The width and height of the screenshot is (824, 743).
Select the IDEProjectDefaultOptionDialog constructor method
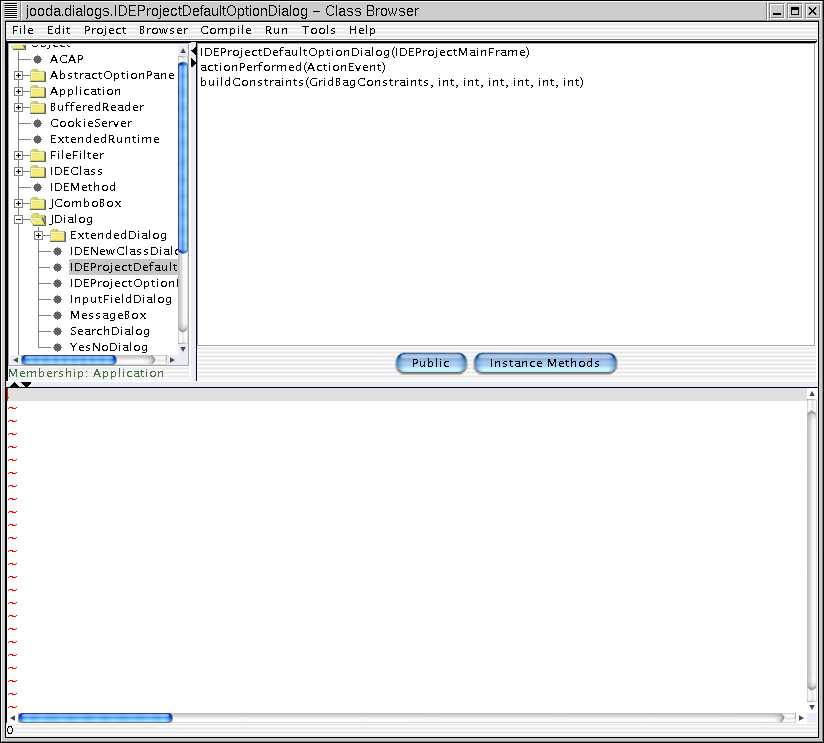pyautogui.click(x=365, y=52)
